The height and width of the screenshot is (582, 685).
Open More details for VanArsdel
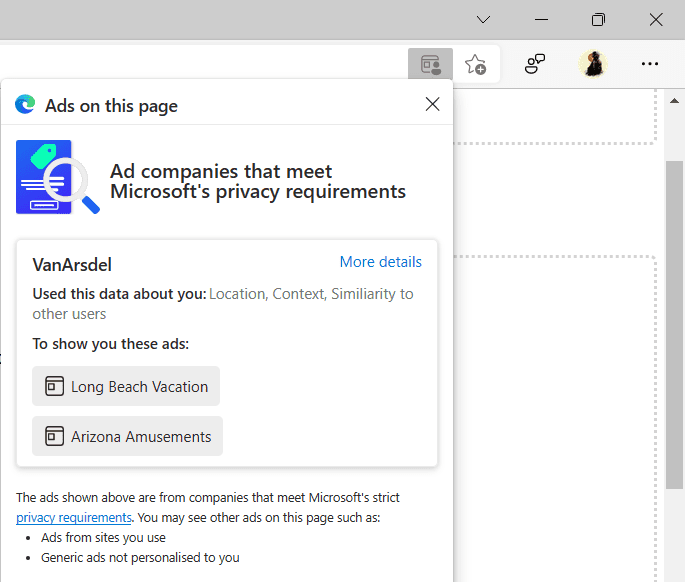coord(380,262)
